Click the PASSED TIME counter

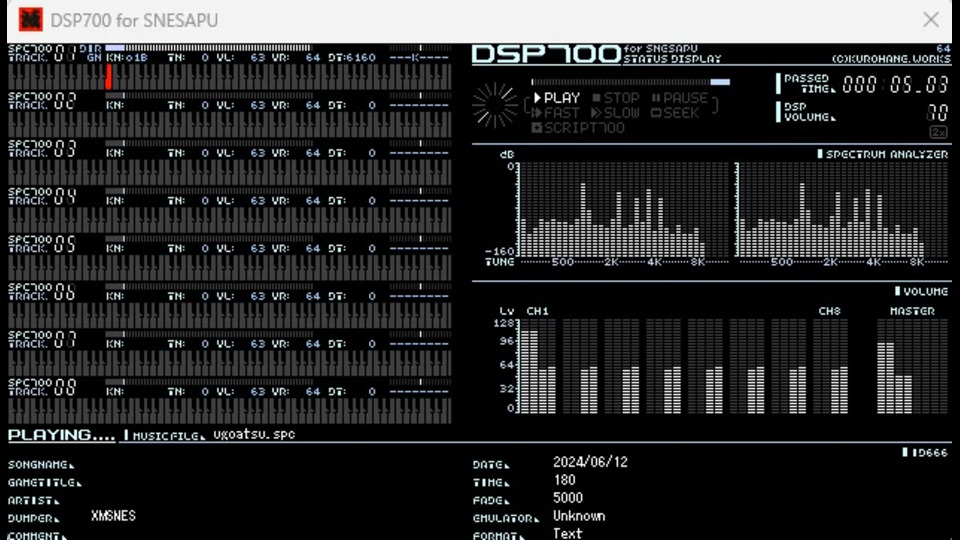pyautogui.click(x=895, y=84)
